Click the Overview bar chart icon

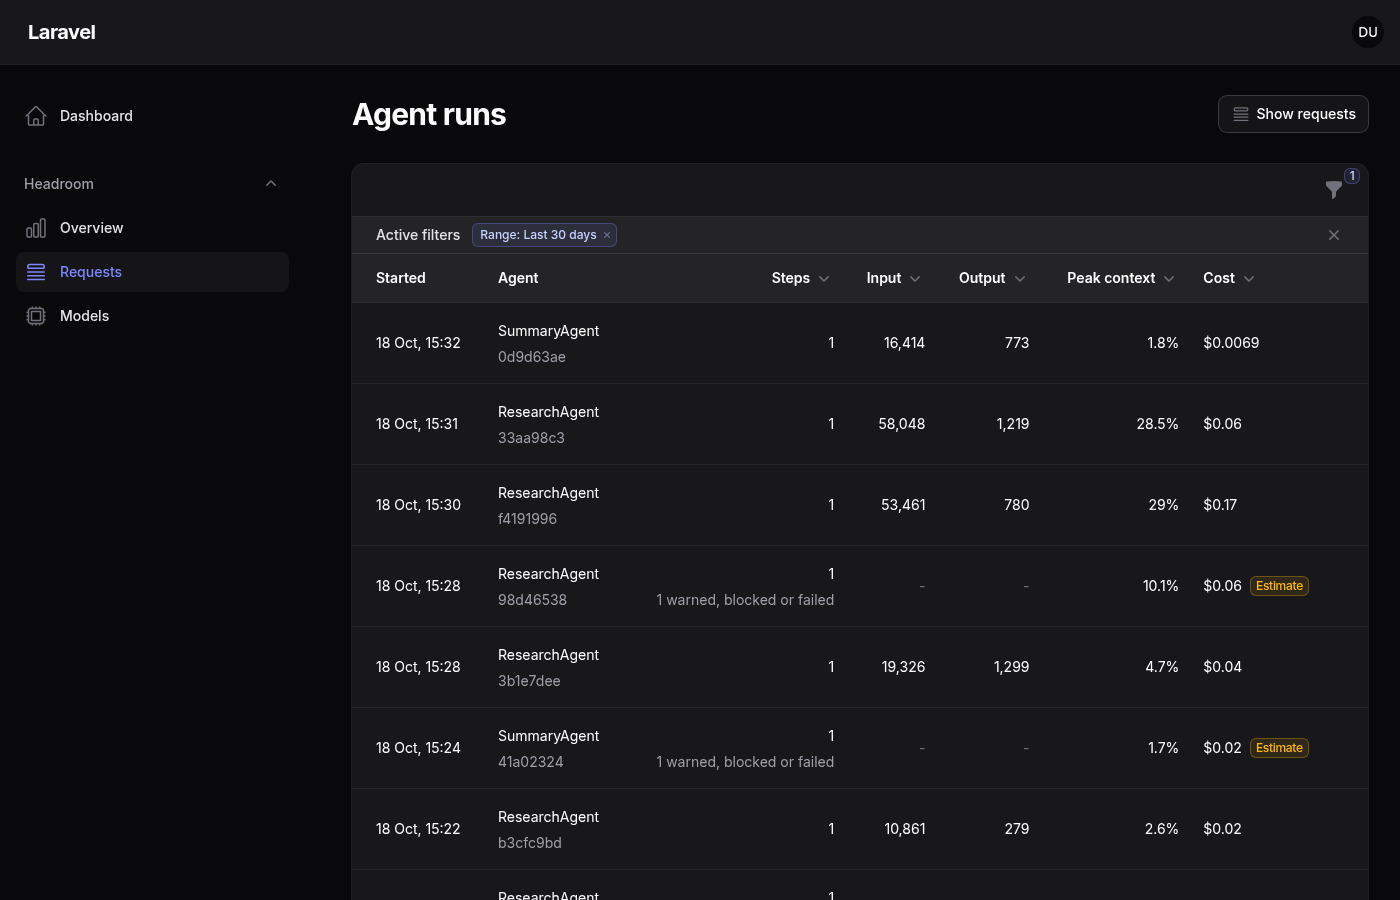coord(36,228)
